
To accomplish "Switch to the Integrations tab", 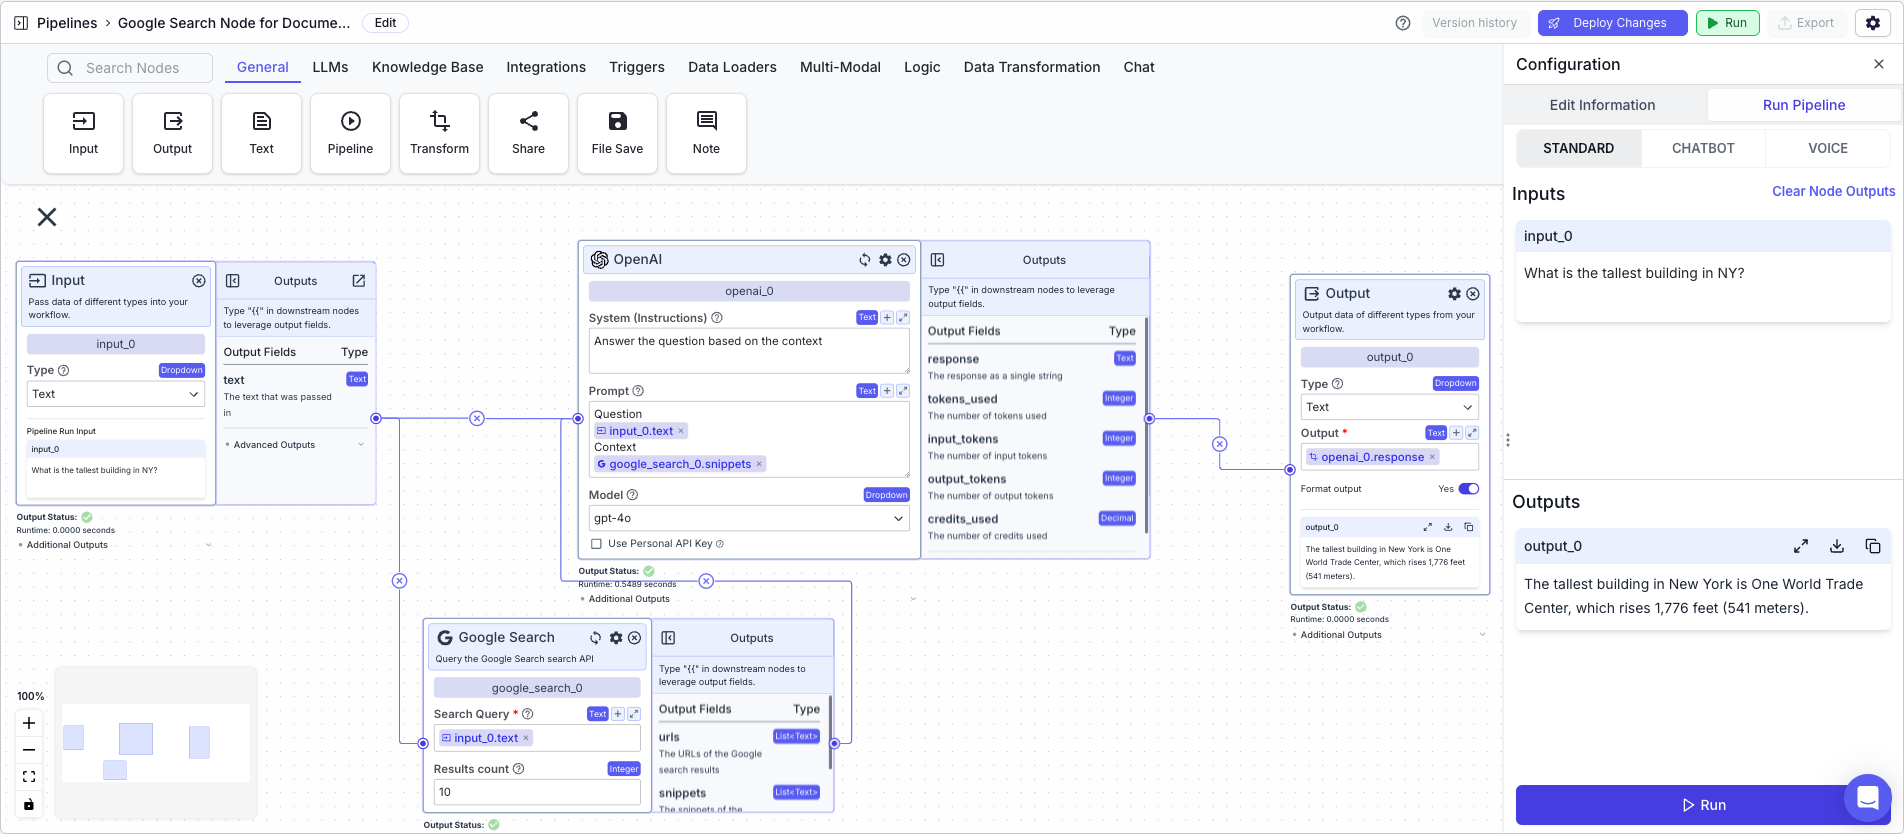I will 546,67.
